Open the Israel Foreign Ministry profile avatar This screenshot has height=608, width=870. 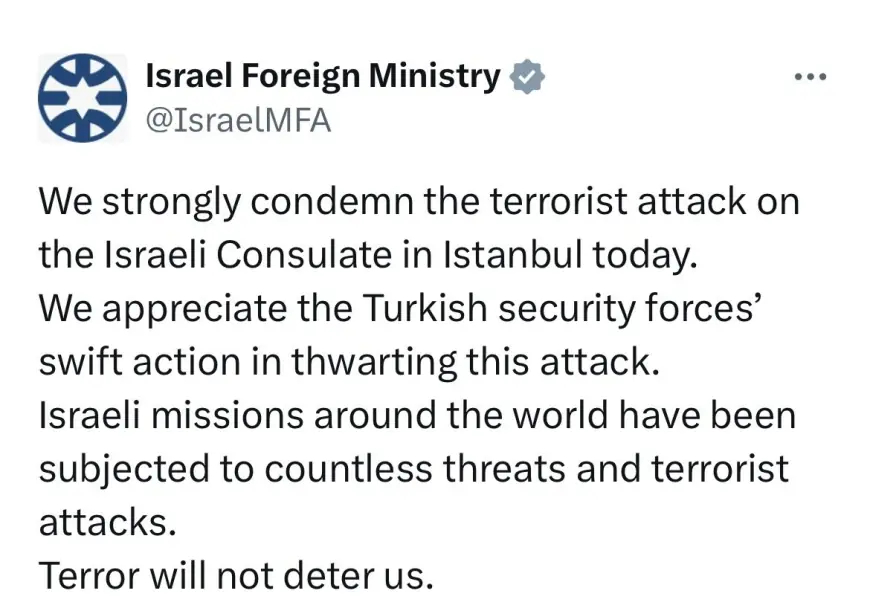82,98
